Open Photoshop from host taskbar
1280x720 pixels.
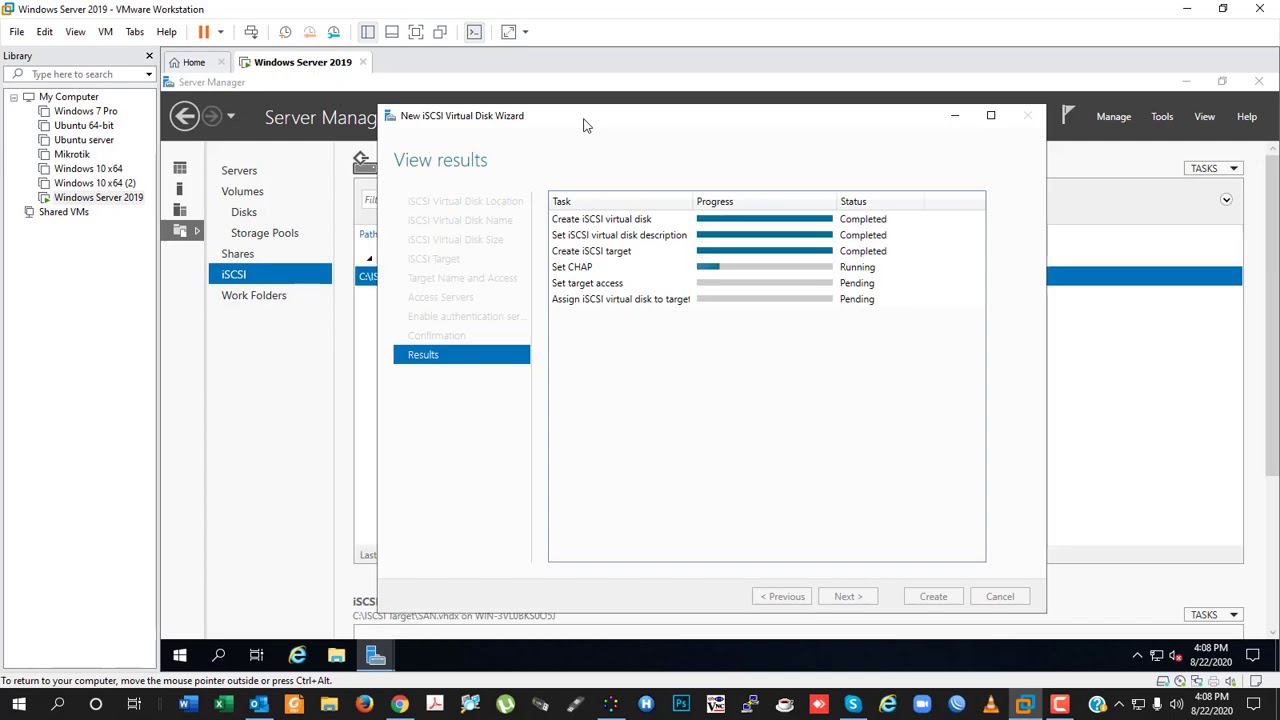(x=681, y=705)
